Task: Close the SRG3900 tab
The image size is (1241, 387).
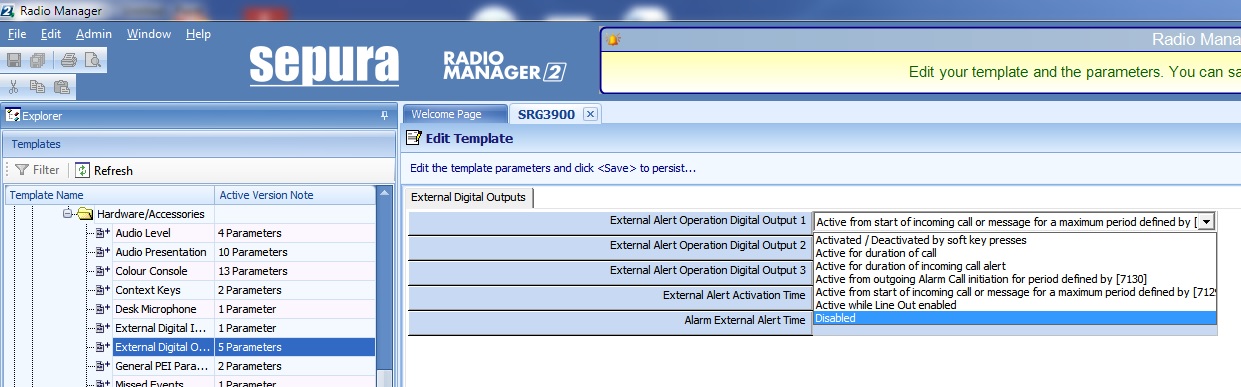Action: 590,114
